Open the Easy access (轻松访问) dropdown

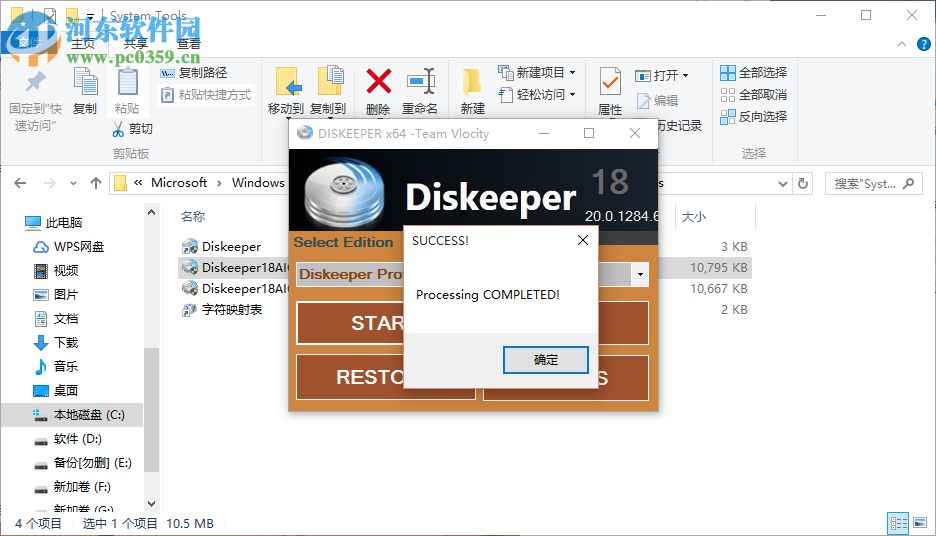point(537,94)
